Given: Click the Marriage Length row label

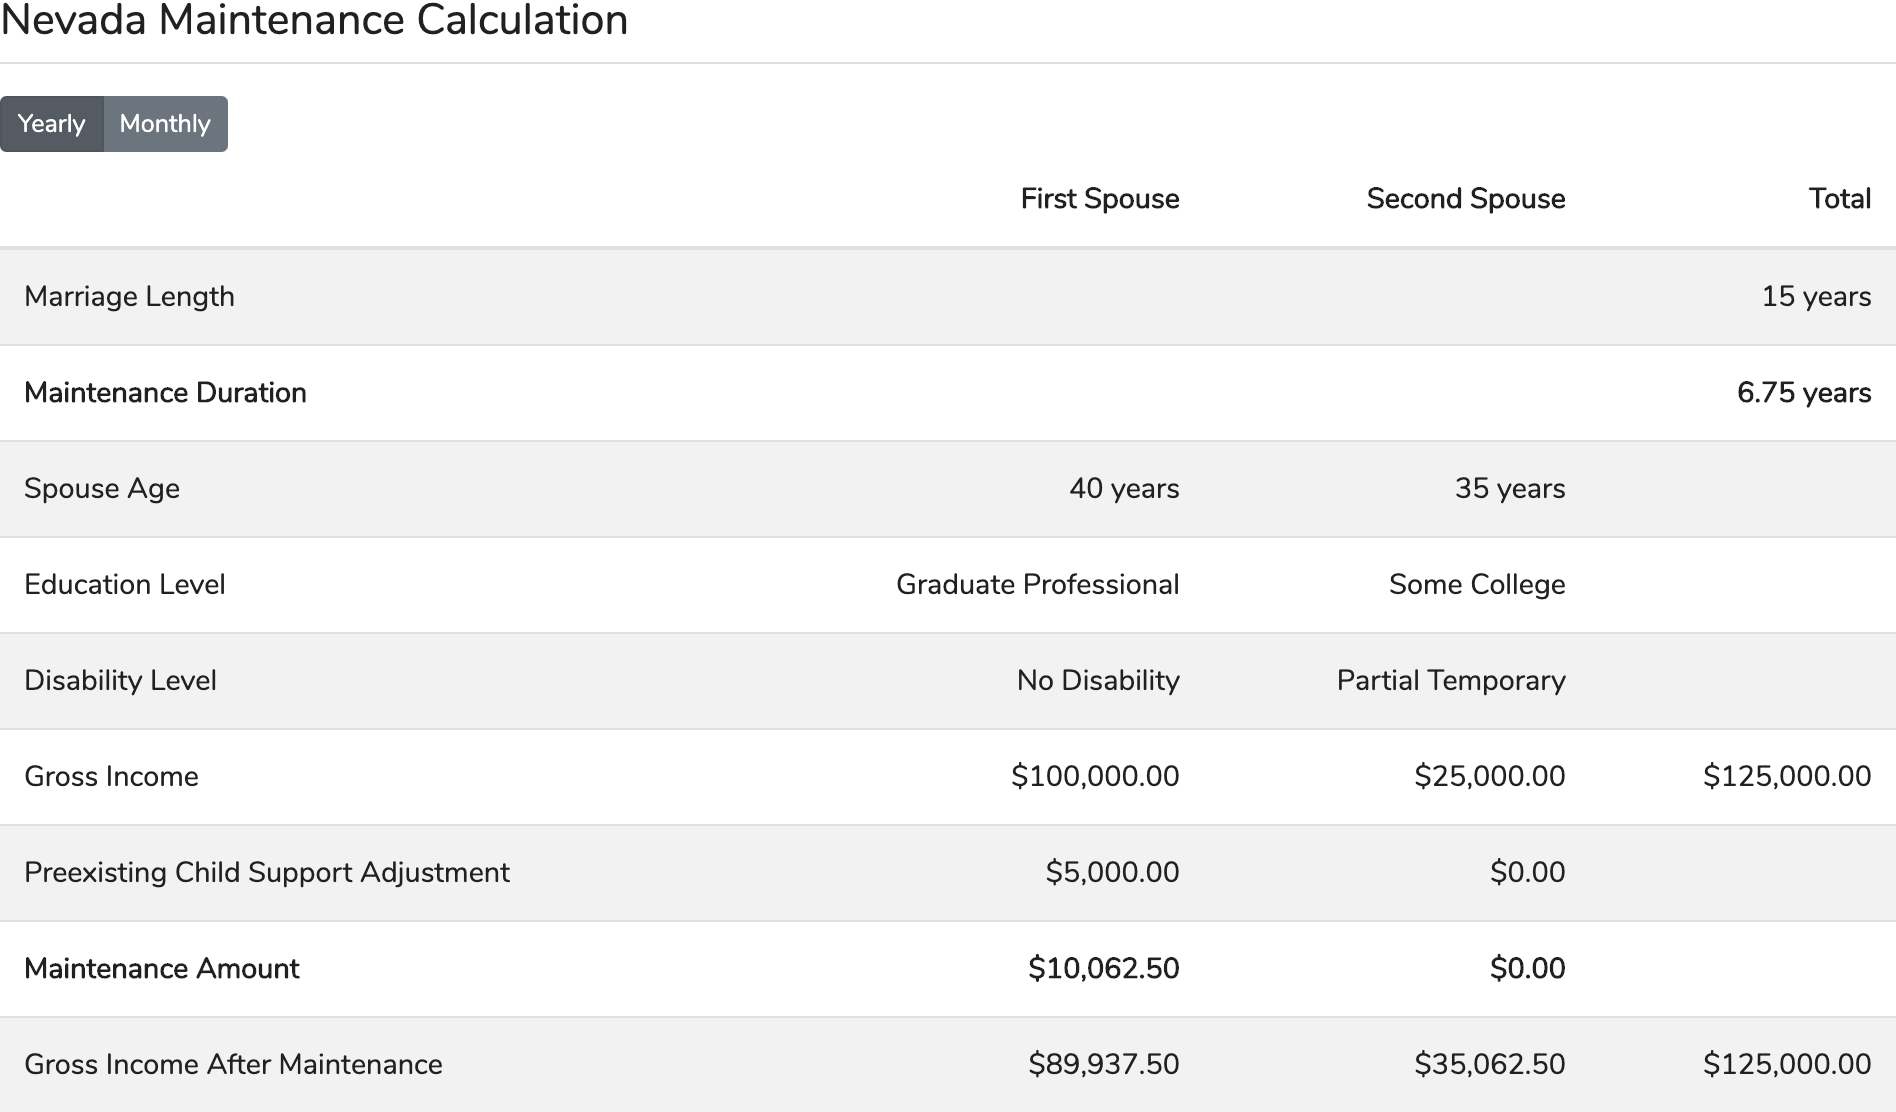Looking at the screenshot, I should click(129, 297).
